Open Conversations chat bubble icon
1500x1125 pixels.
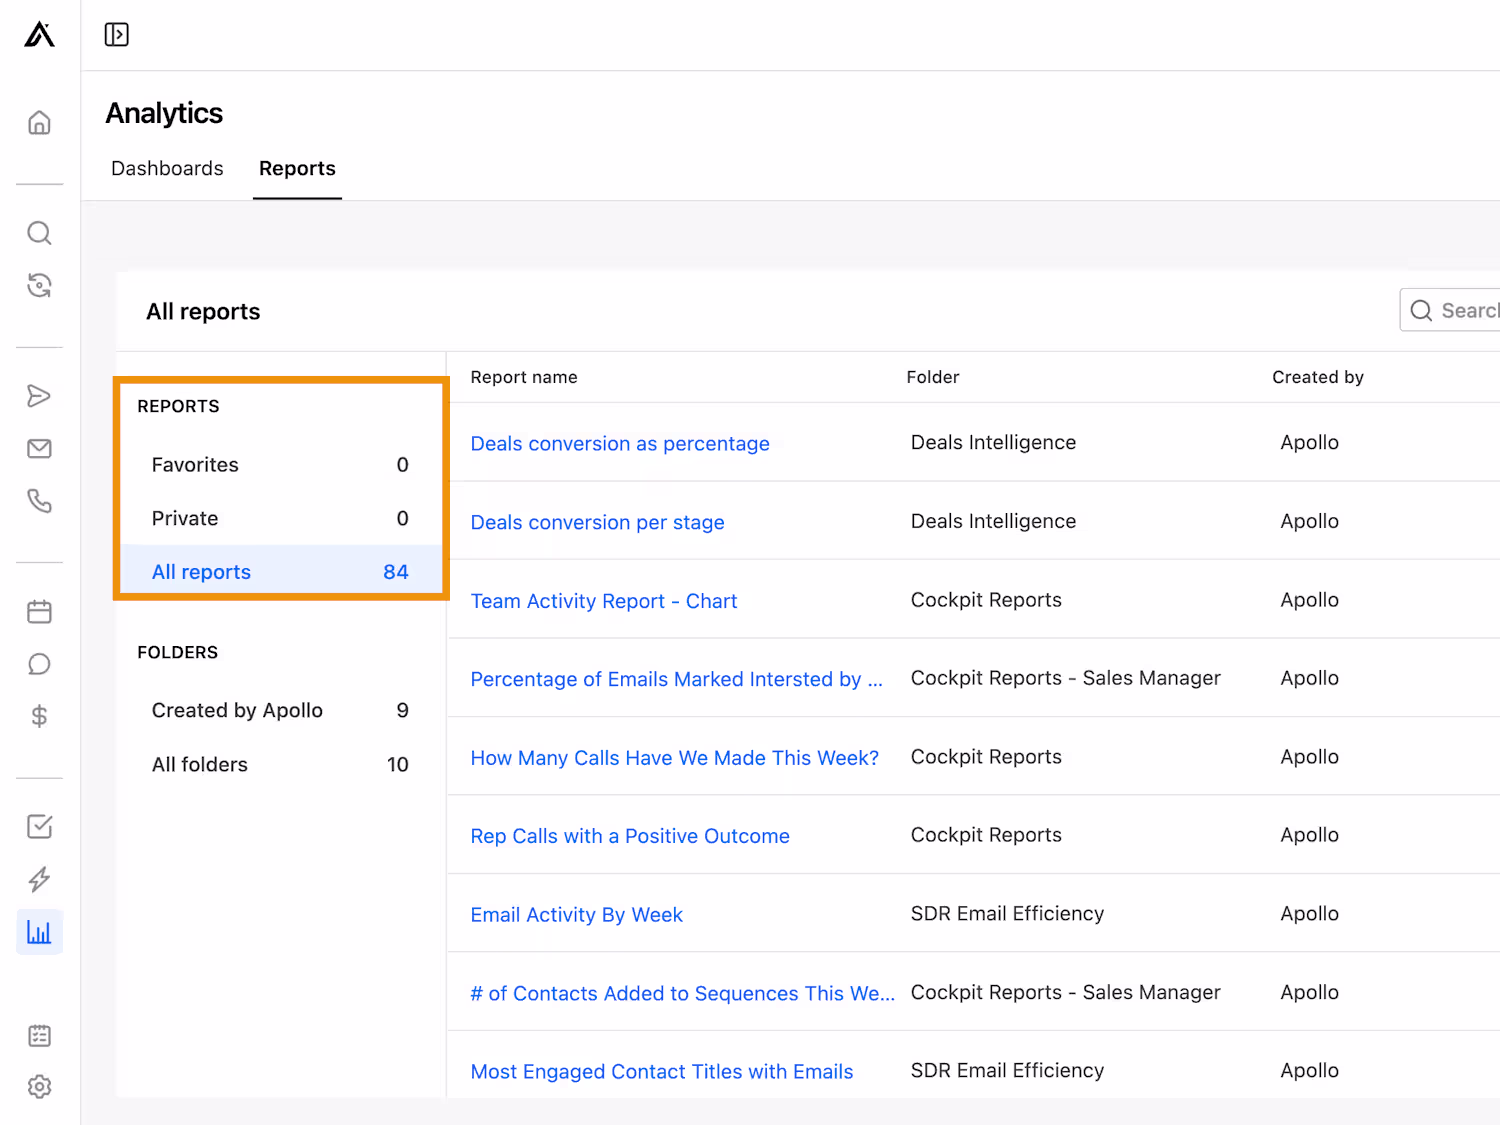(x=39, y=664)
